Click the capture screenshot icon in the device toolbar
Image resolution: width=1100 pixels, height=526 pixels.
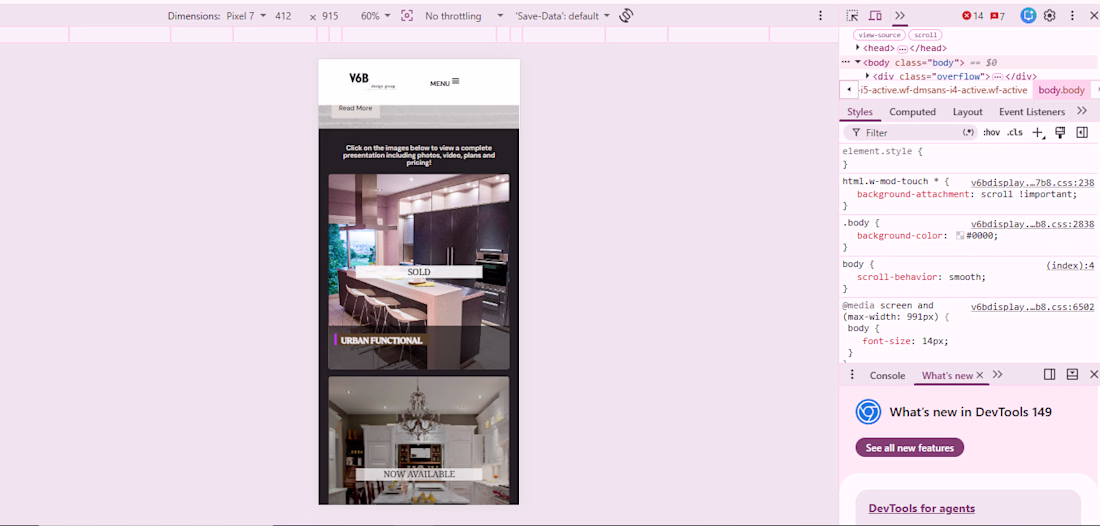[407, 15]
